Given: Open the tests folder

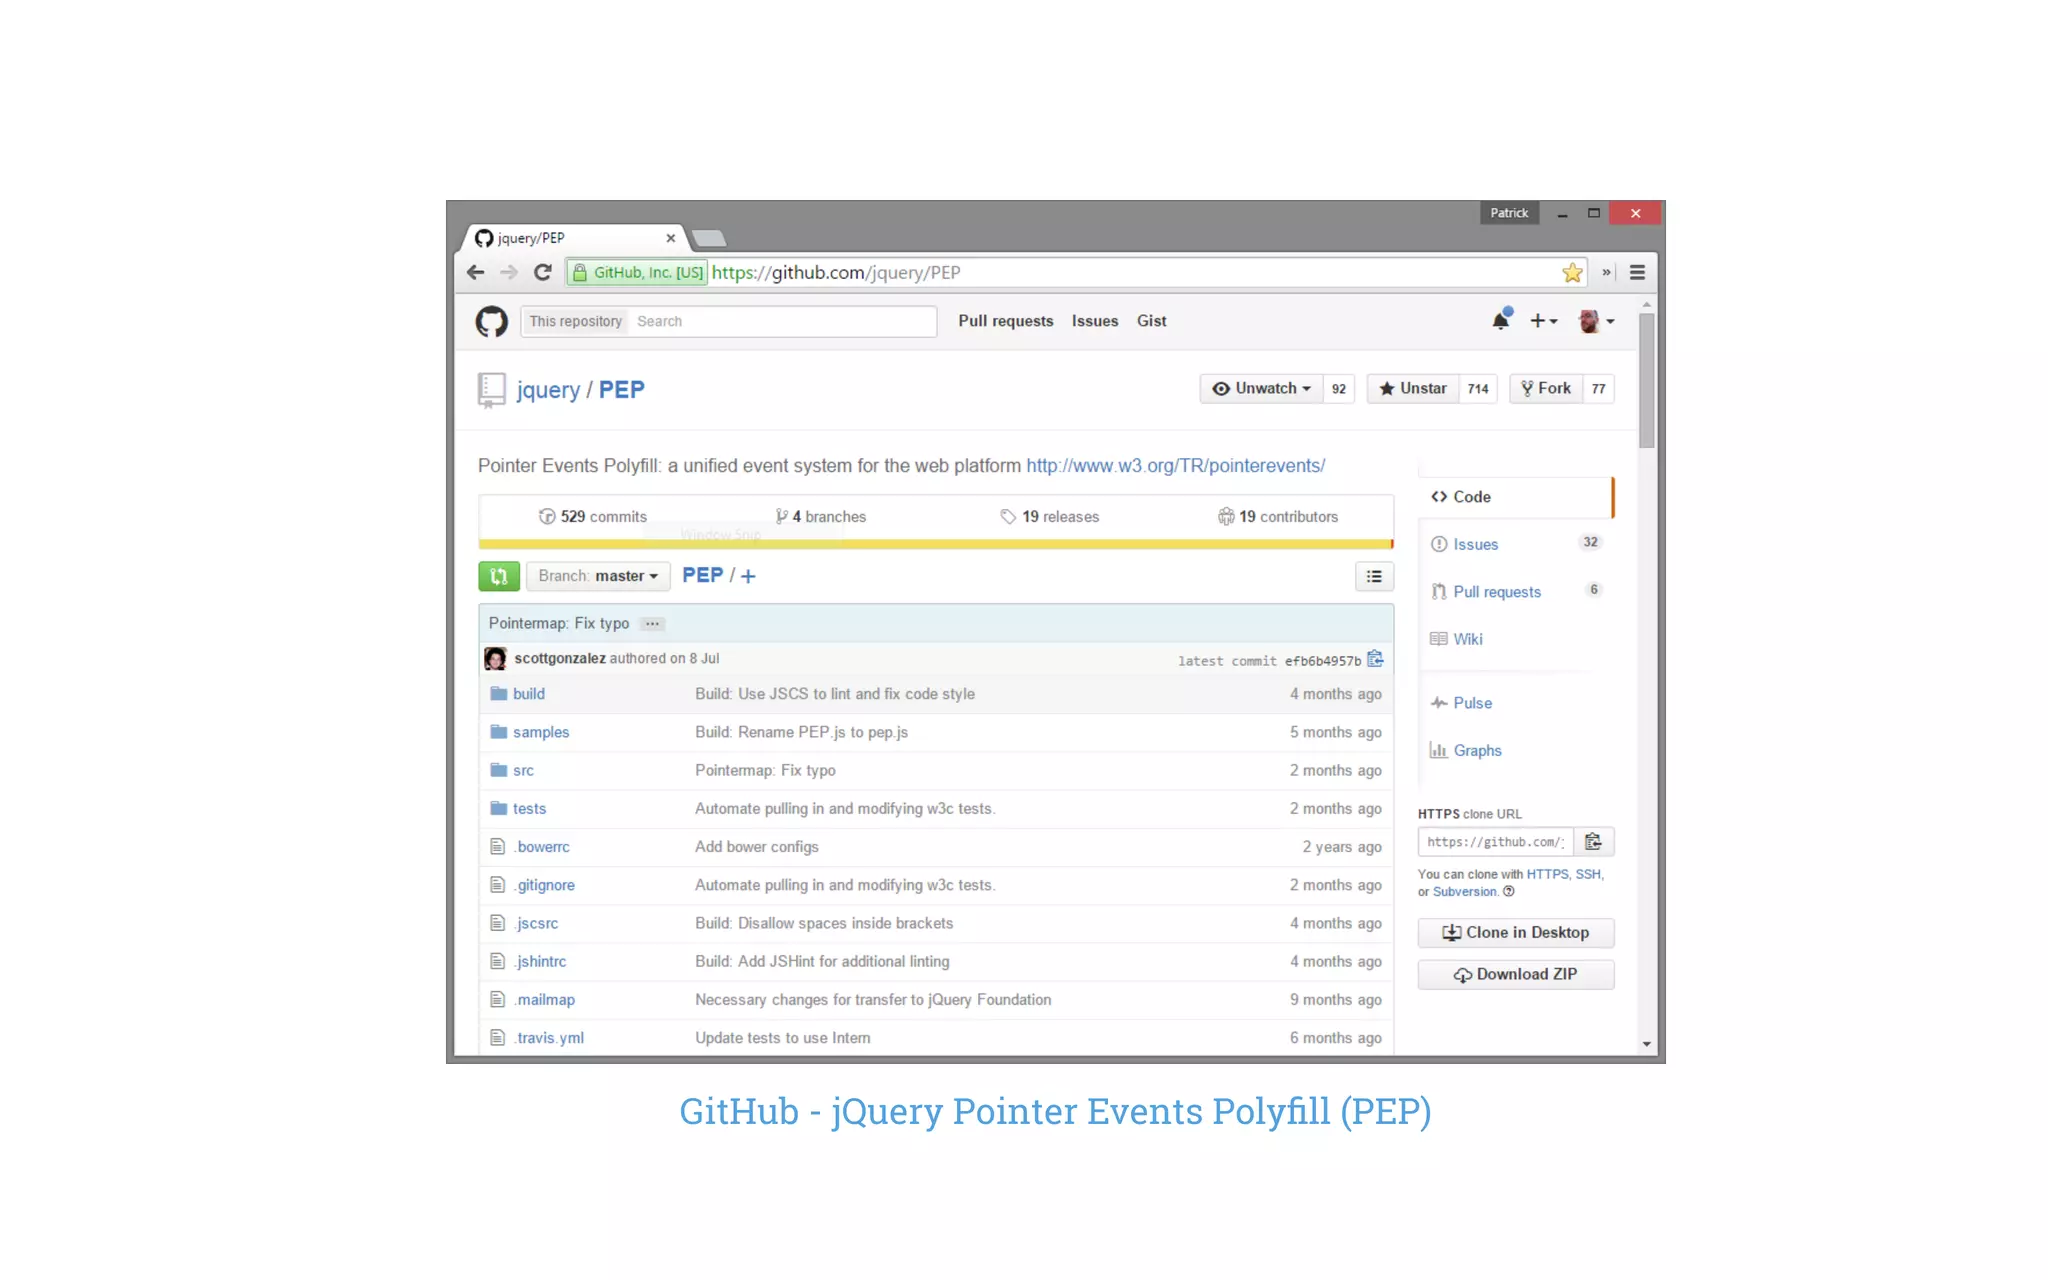Looking at the screenshot, I should pyautogui.click(x=529, y=809).
